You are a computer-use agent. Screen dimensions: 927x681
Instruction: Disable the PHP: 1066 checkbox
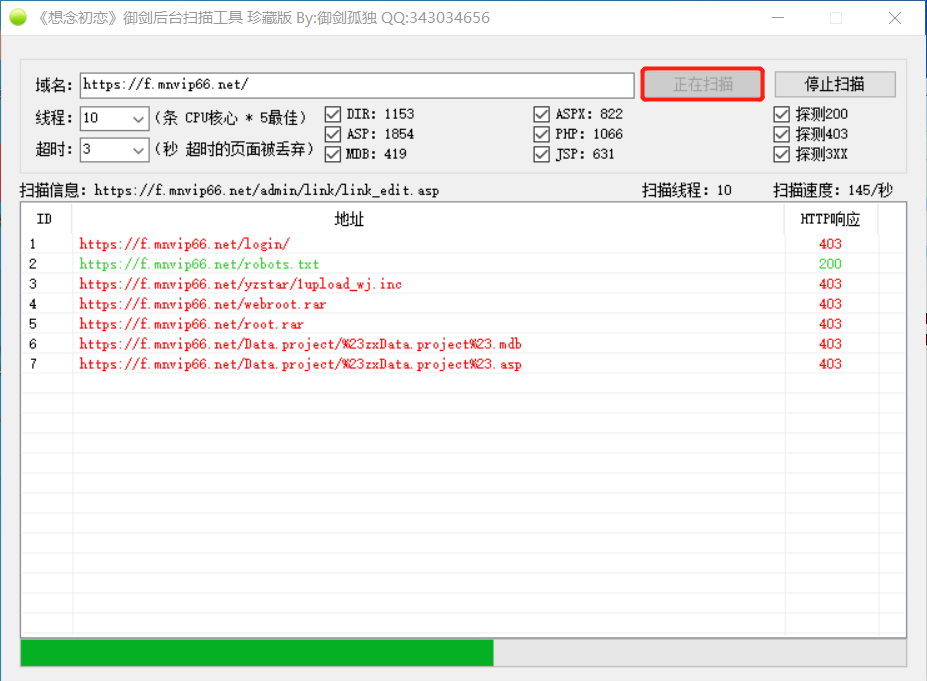[x=542, y=134]
